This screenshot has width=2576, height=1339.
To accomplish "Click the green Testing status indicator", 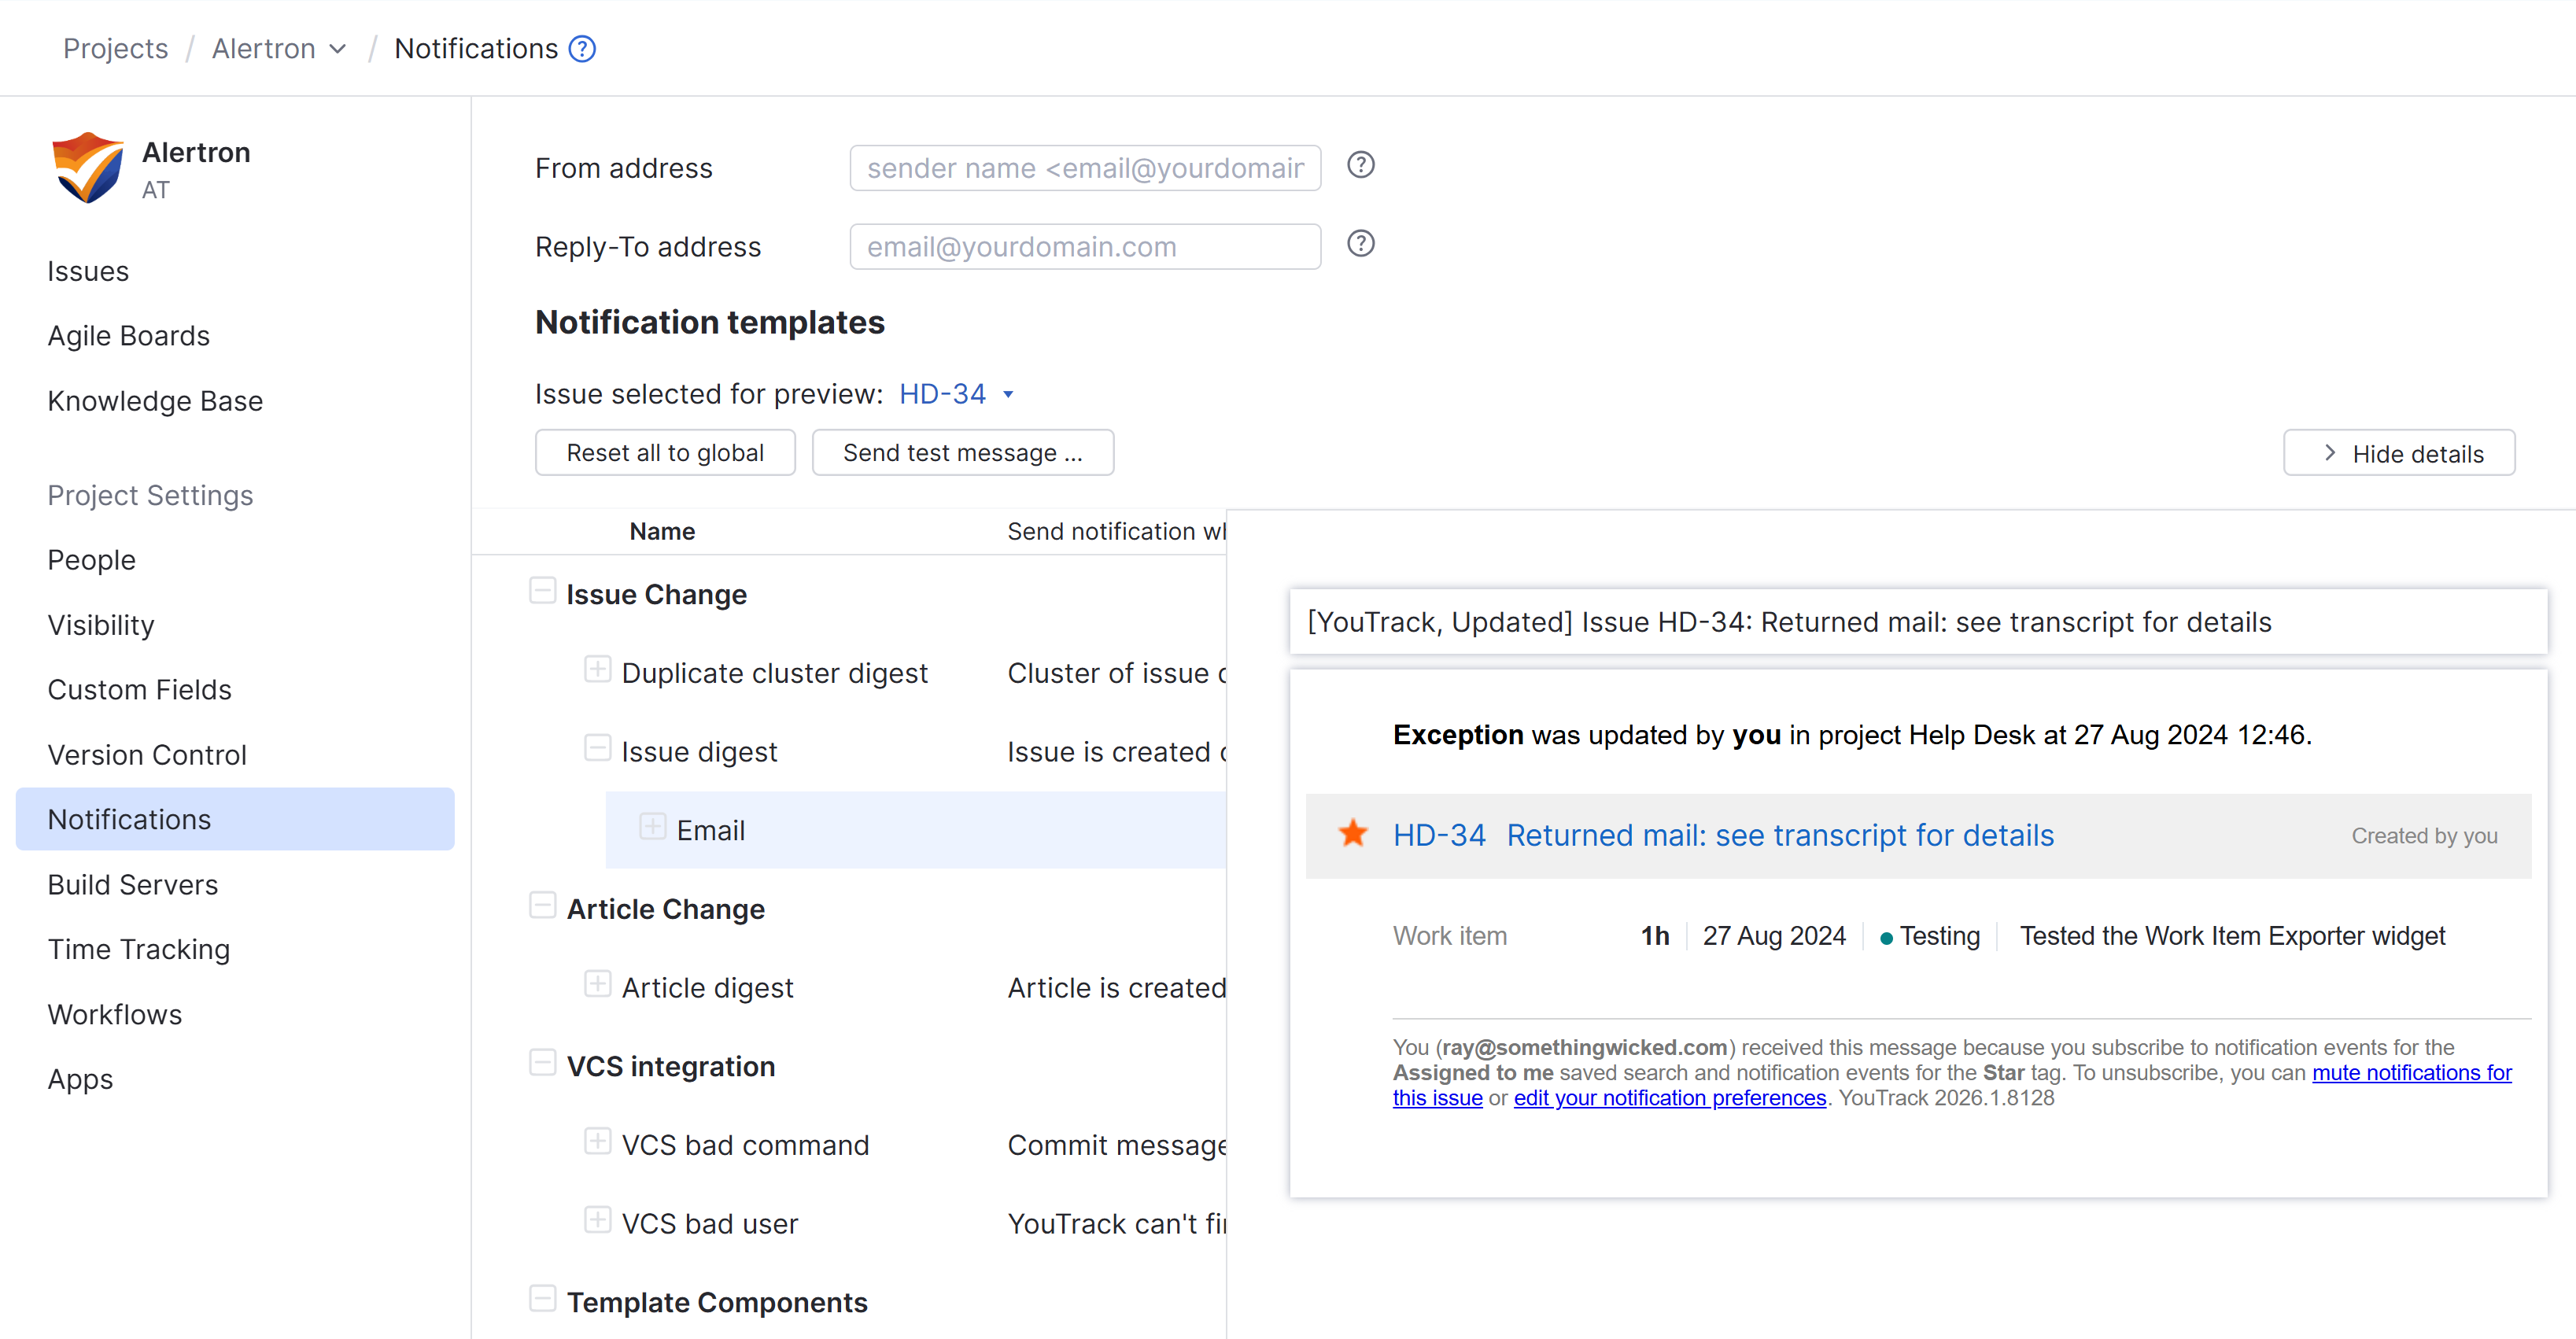I will point(1887,937).
